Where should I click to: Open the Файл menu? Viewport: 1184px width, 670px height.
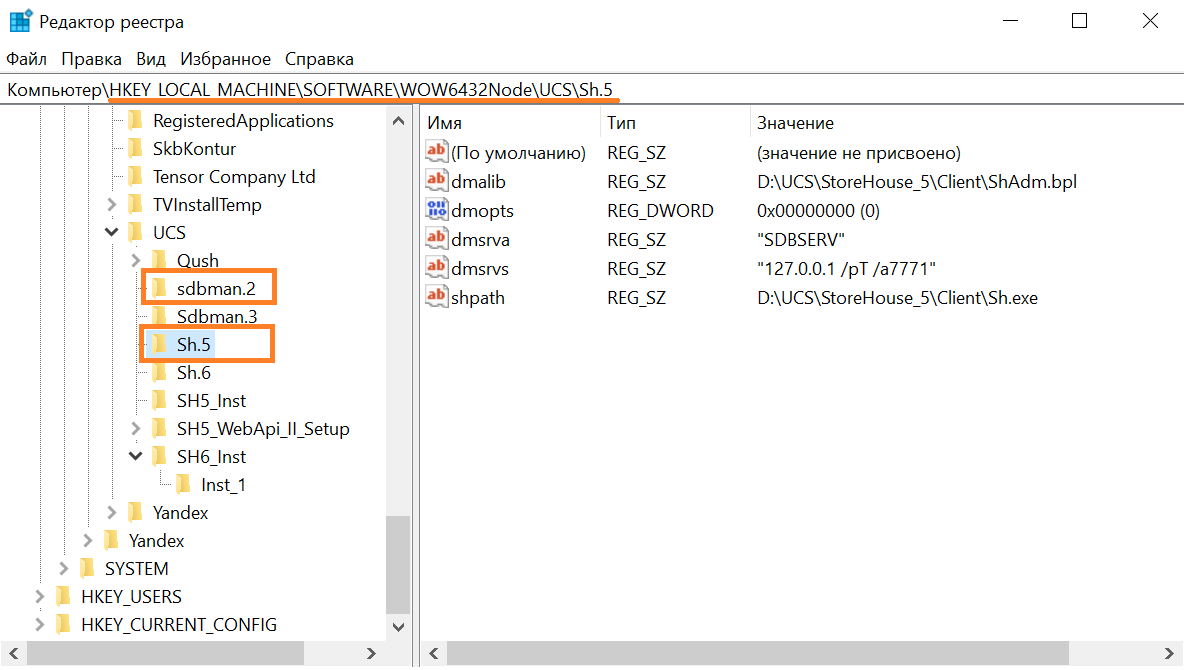click(27, 59)
